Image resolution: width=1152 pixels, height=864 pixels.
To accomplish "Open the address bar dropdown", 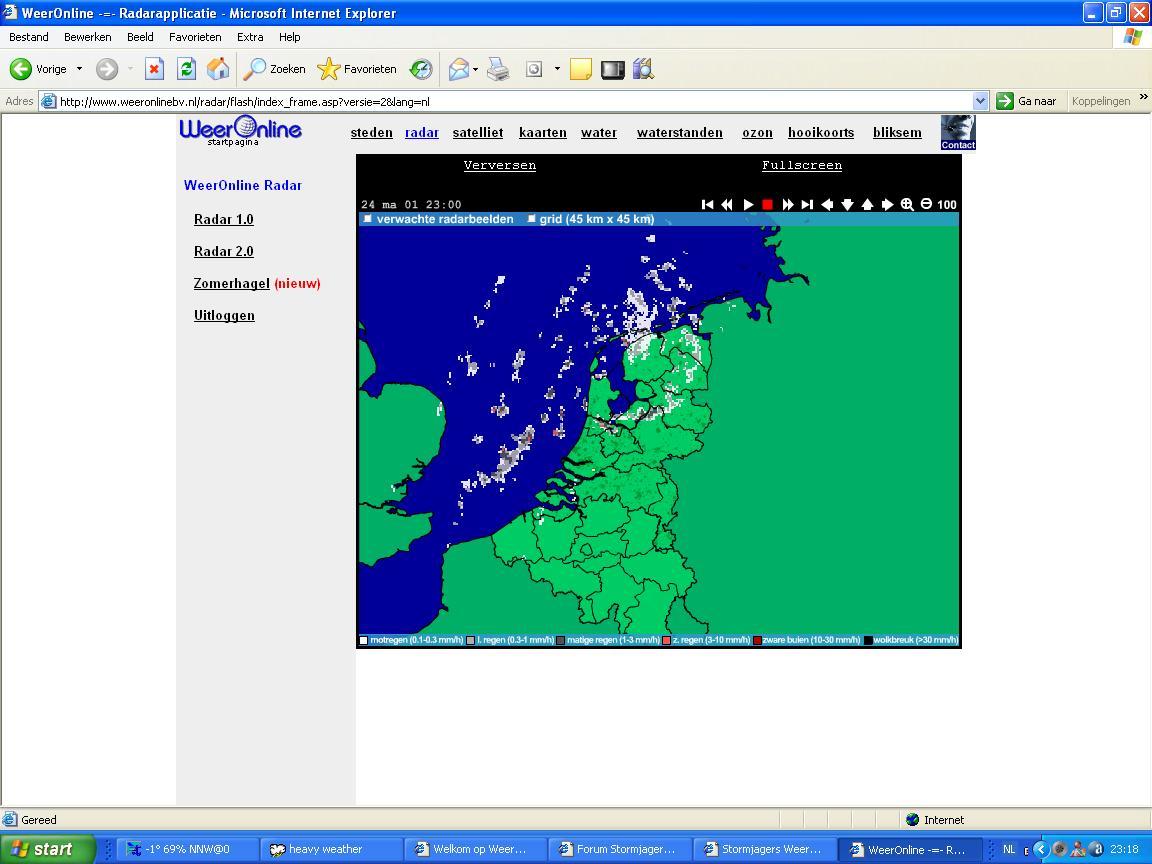I will click(980, 101).
